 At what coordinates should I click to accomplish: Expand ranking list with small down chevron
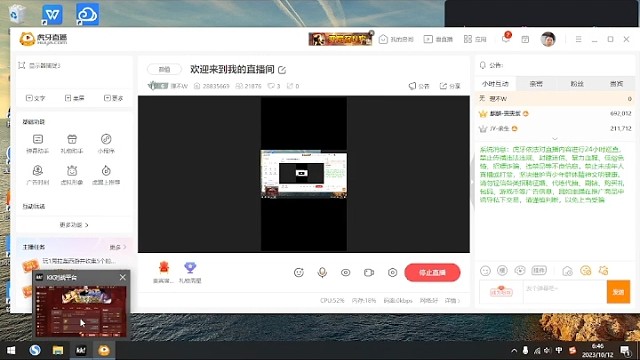click(x=555, y=139)
